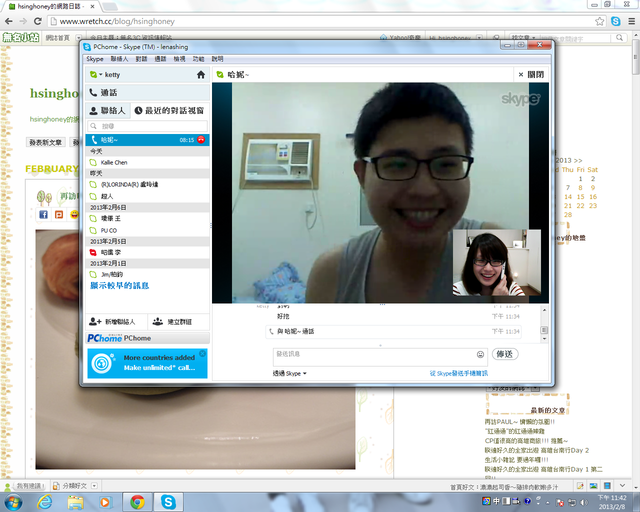Open the 說明 help menu

coord(217,59)
